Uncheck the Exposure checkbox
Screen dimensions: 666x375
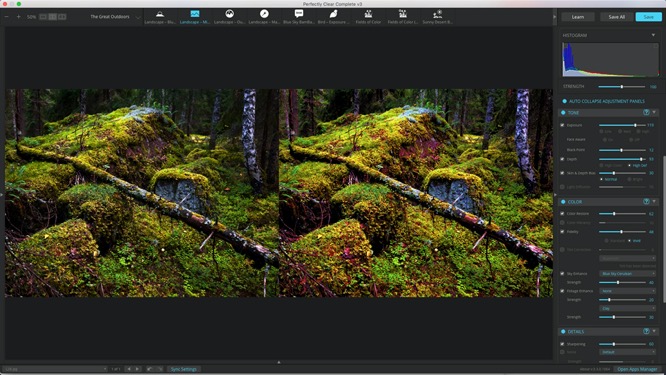[x=562, y=125]
